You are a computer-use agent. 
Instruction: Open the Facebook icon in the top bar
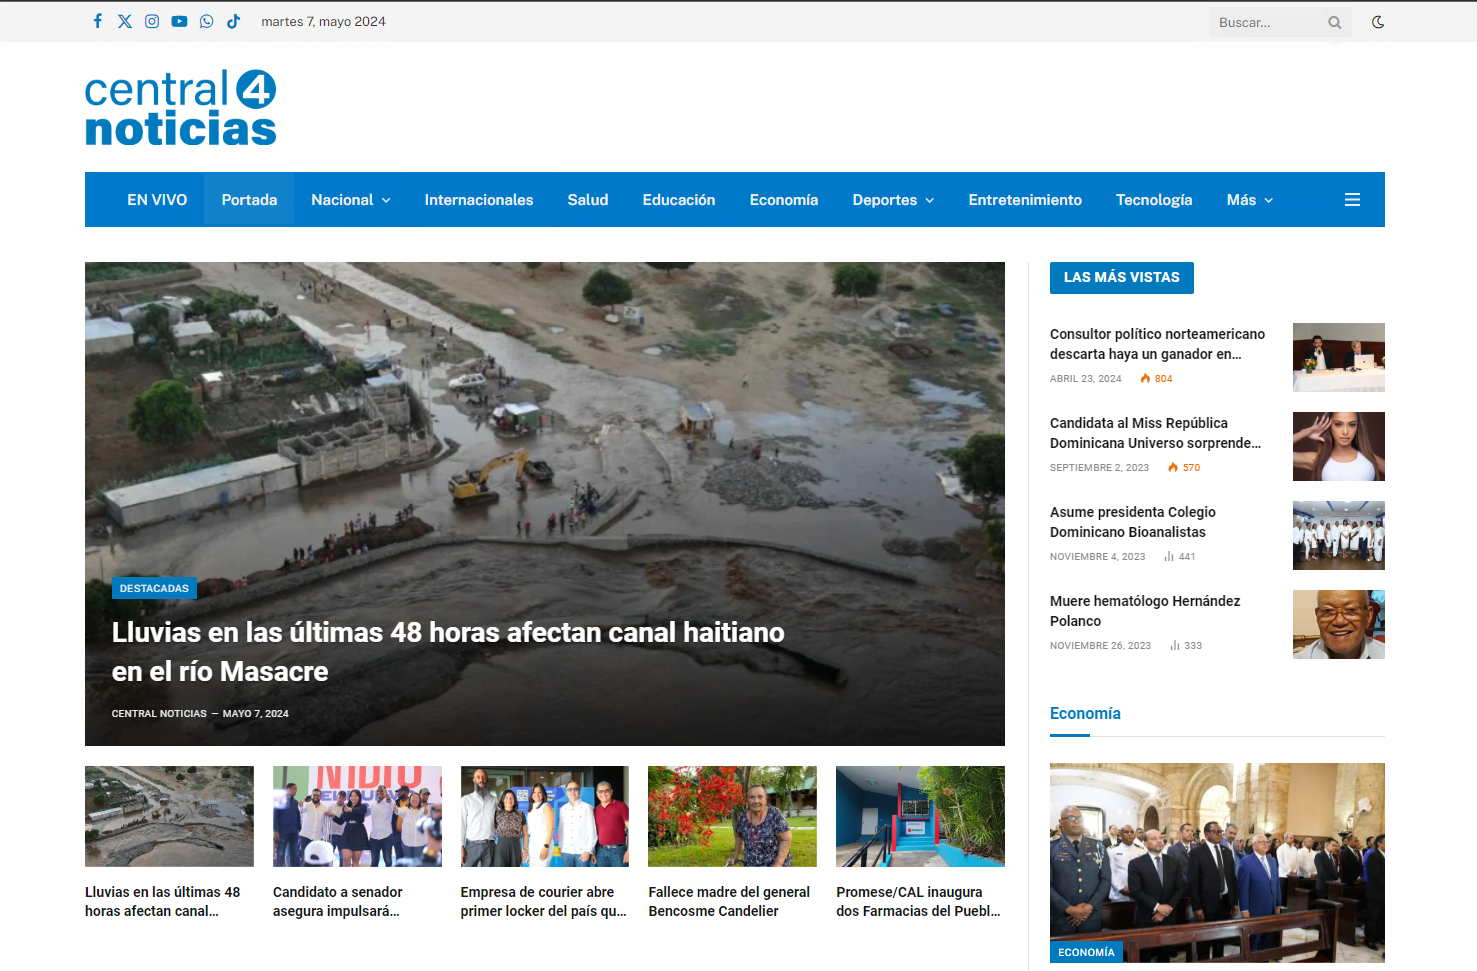[97, 20]
